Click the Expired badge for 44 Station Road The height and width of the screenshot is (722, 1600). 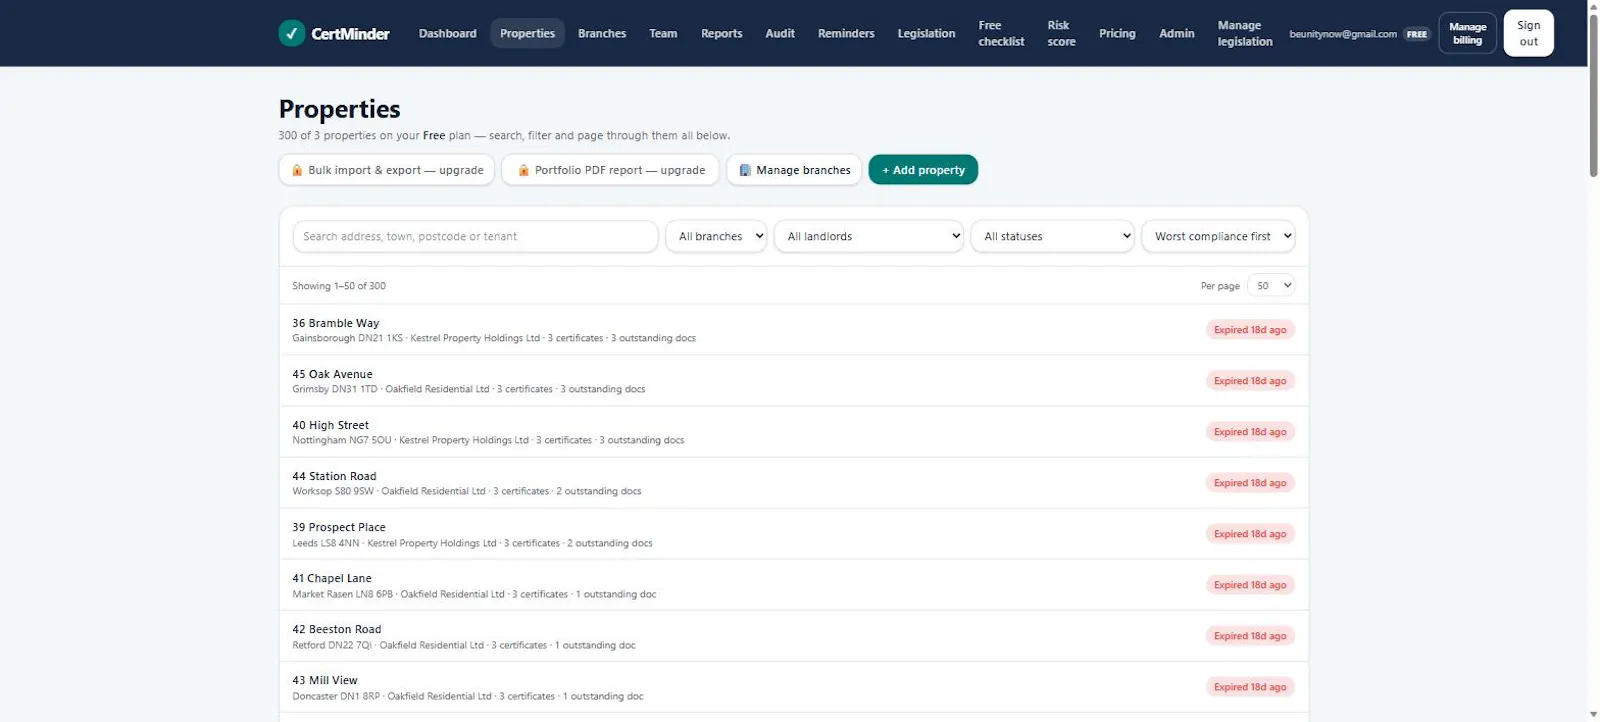pyautogui.click(x=1250, y=483)
